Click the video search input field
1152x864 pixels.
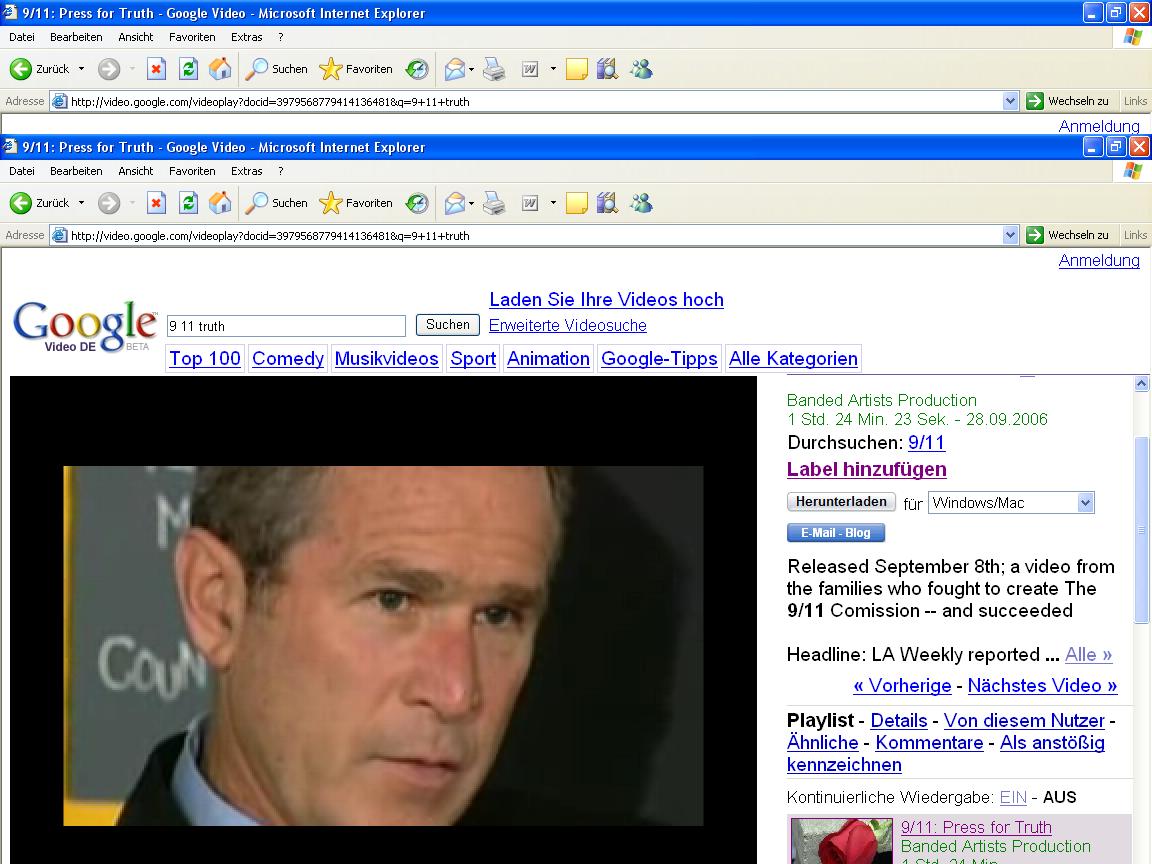point(287,325)
